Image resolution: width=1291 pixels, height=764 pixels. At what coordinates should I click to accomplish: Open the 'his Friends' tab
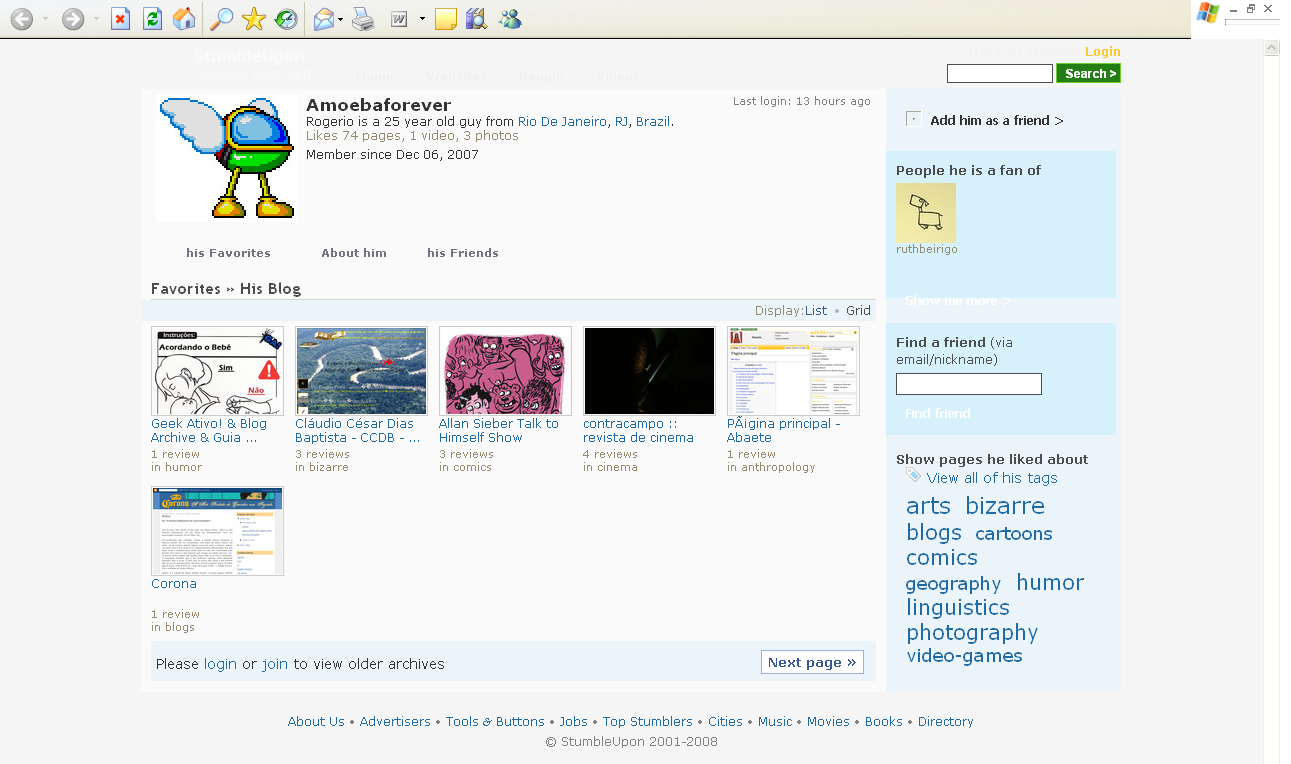(x=462, y=253)
